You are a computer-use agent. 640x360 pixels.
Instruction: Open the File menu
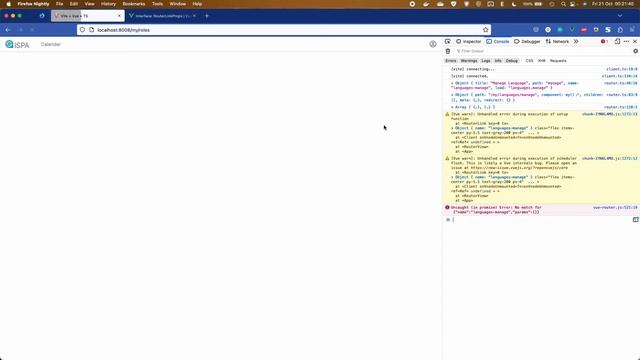(x=59, y=4)
